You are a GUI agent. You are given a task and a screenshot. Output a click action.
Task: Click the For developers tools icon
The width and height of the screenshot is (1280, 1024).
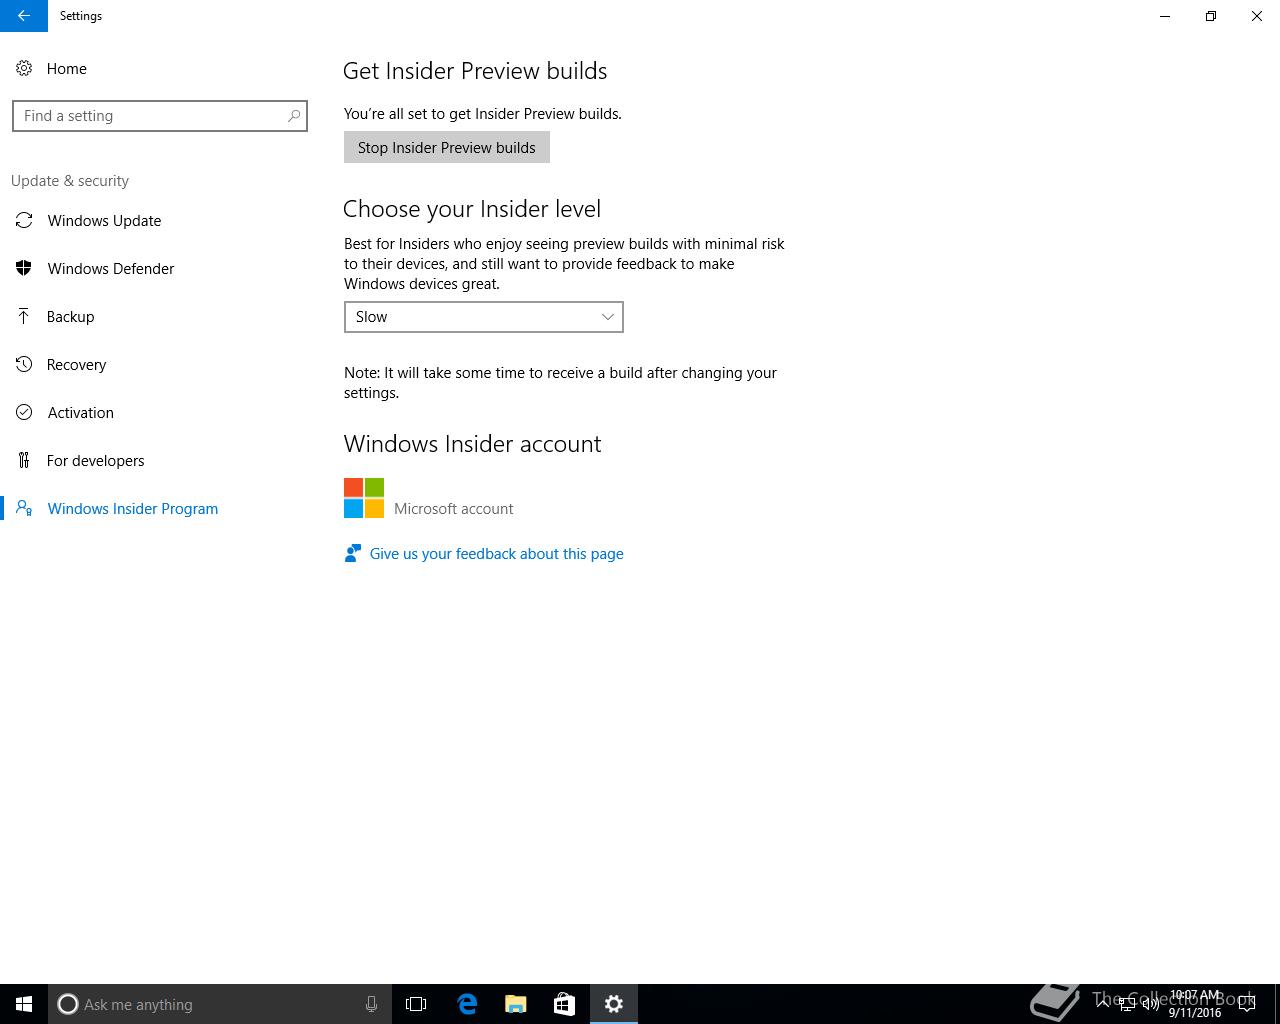(x=24, y=460)
